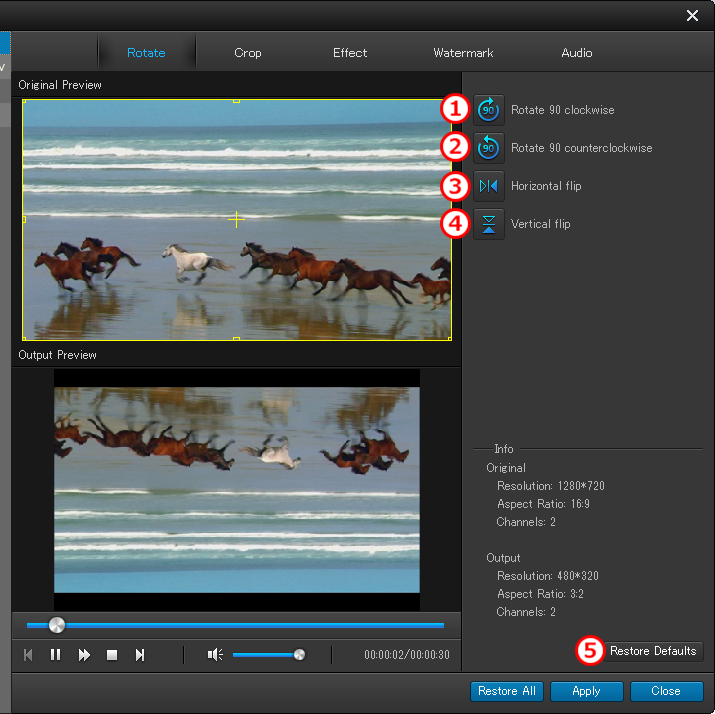Click the Close button at bottom

point(666,691)
